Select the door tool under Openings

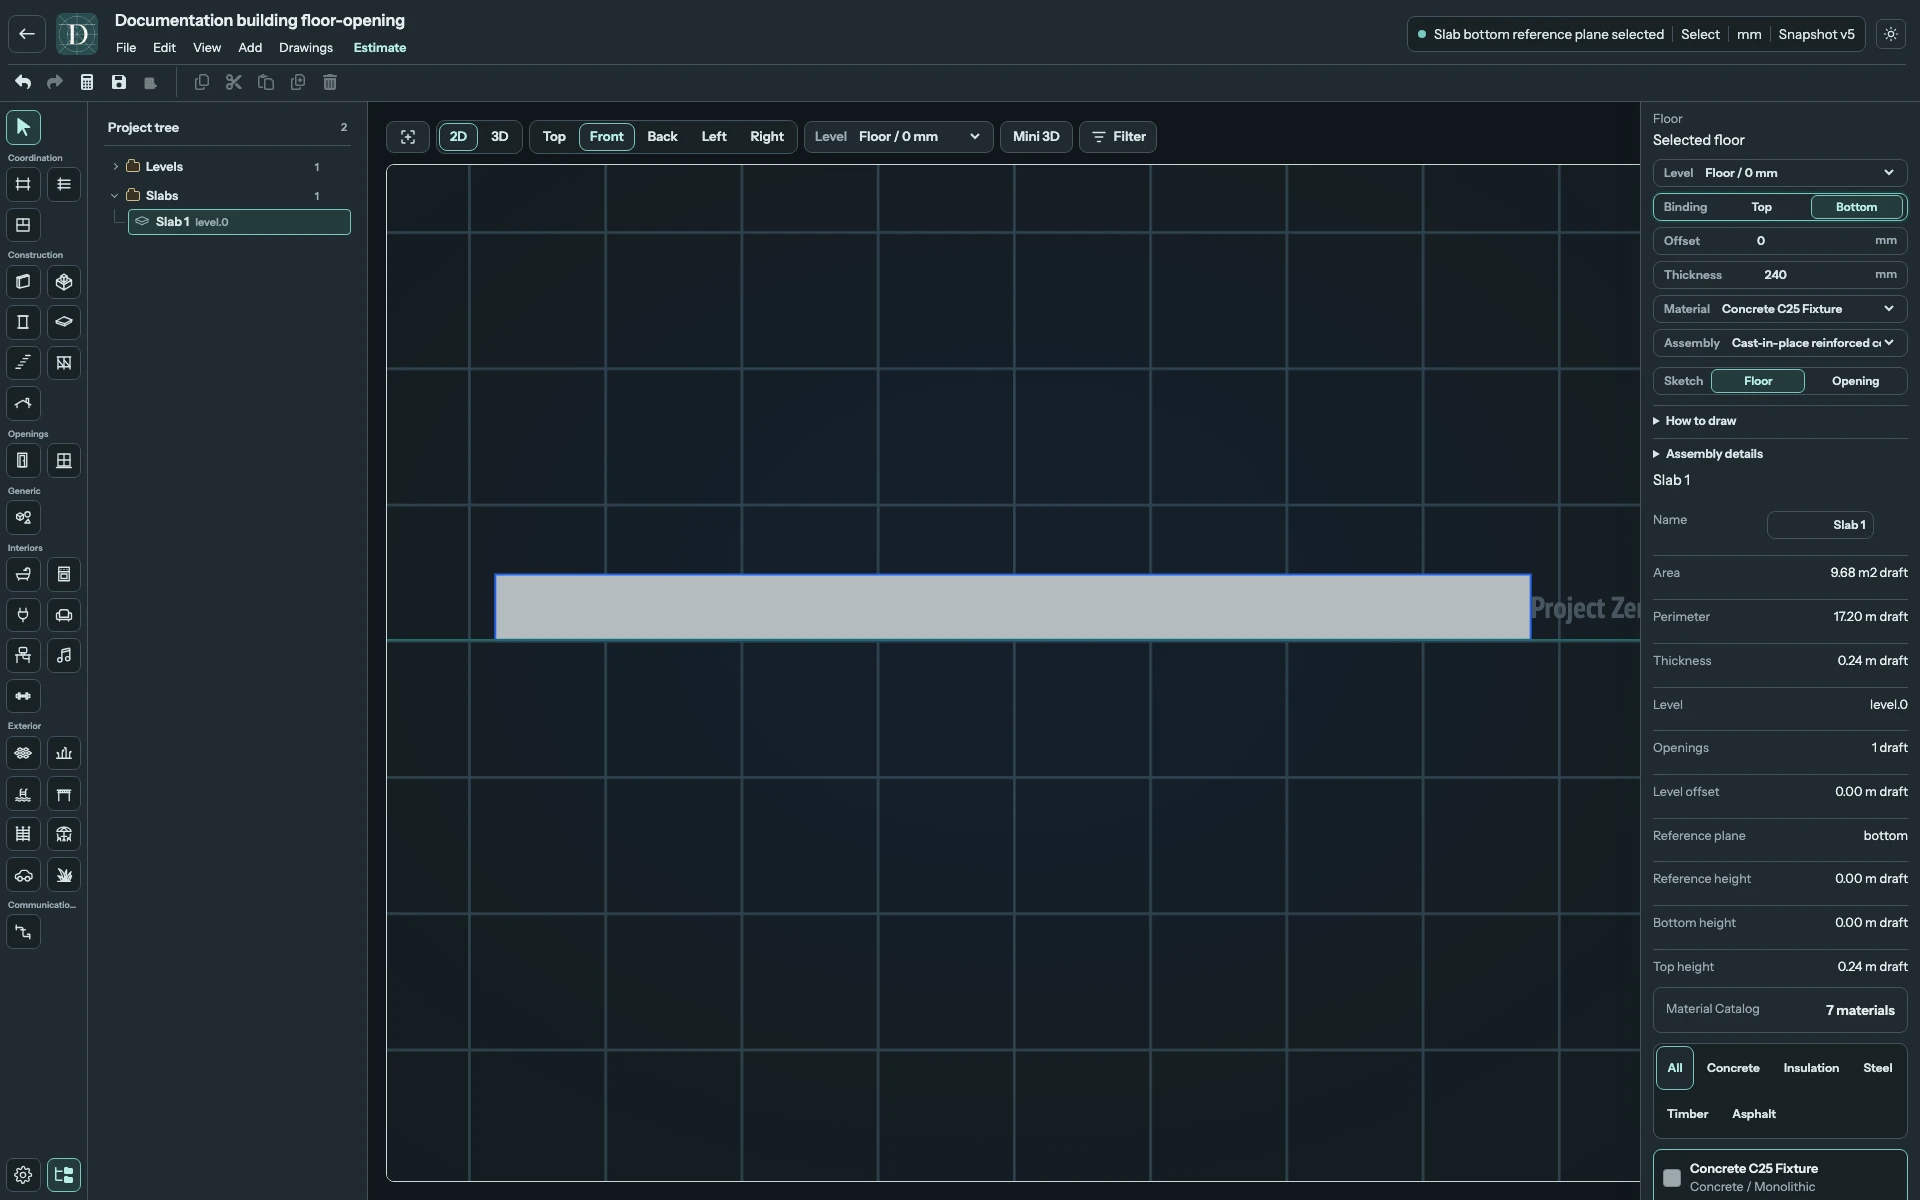[23, 461]
